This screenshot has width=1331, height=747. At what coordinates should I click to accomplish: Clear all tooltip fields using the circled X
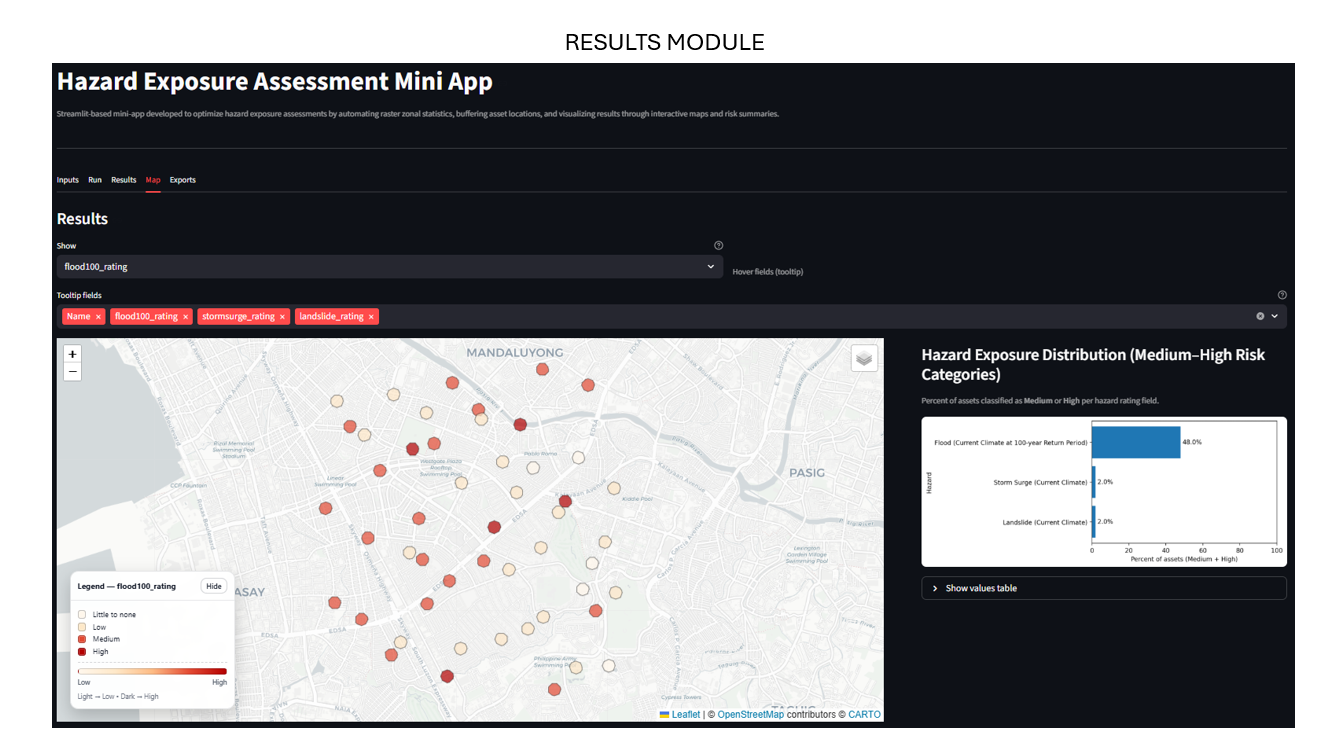(1259, 316)
